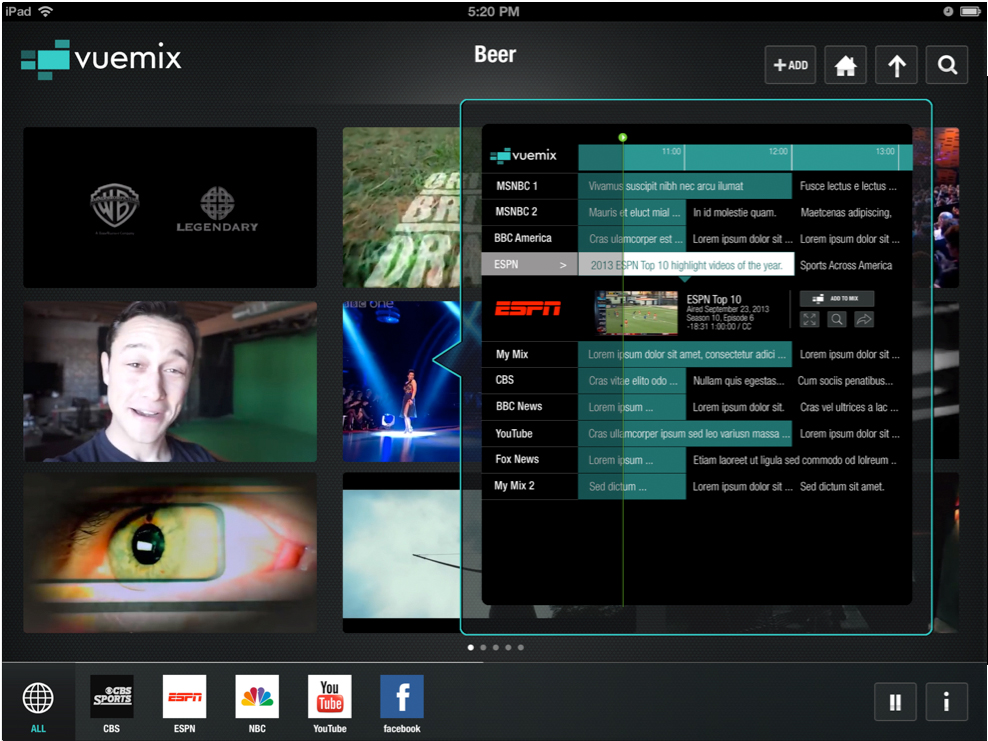Screen dimensions: 988x741
Task: Click the 13:00 timeline header
Action: (x=885, y=151)
